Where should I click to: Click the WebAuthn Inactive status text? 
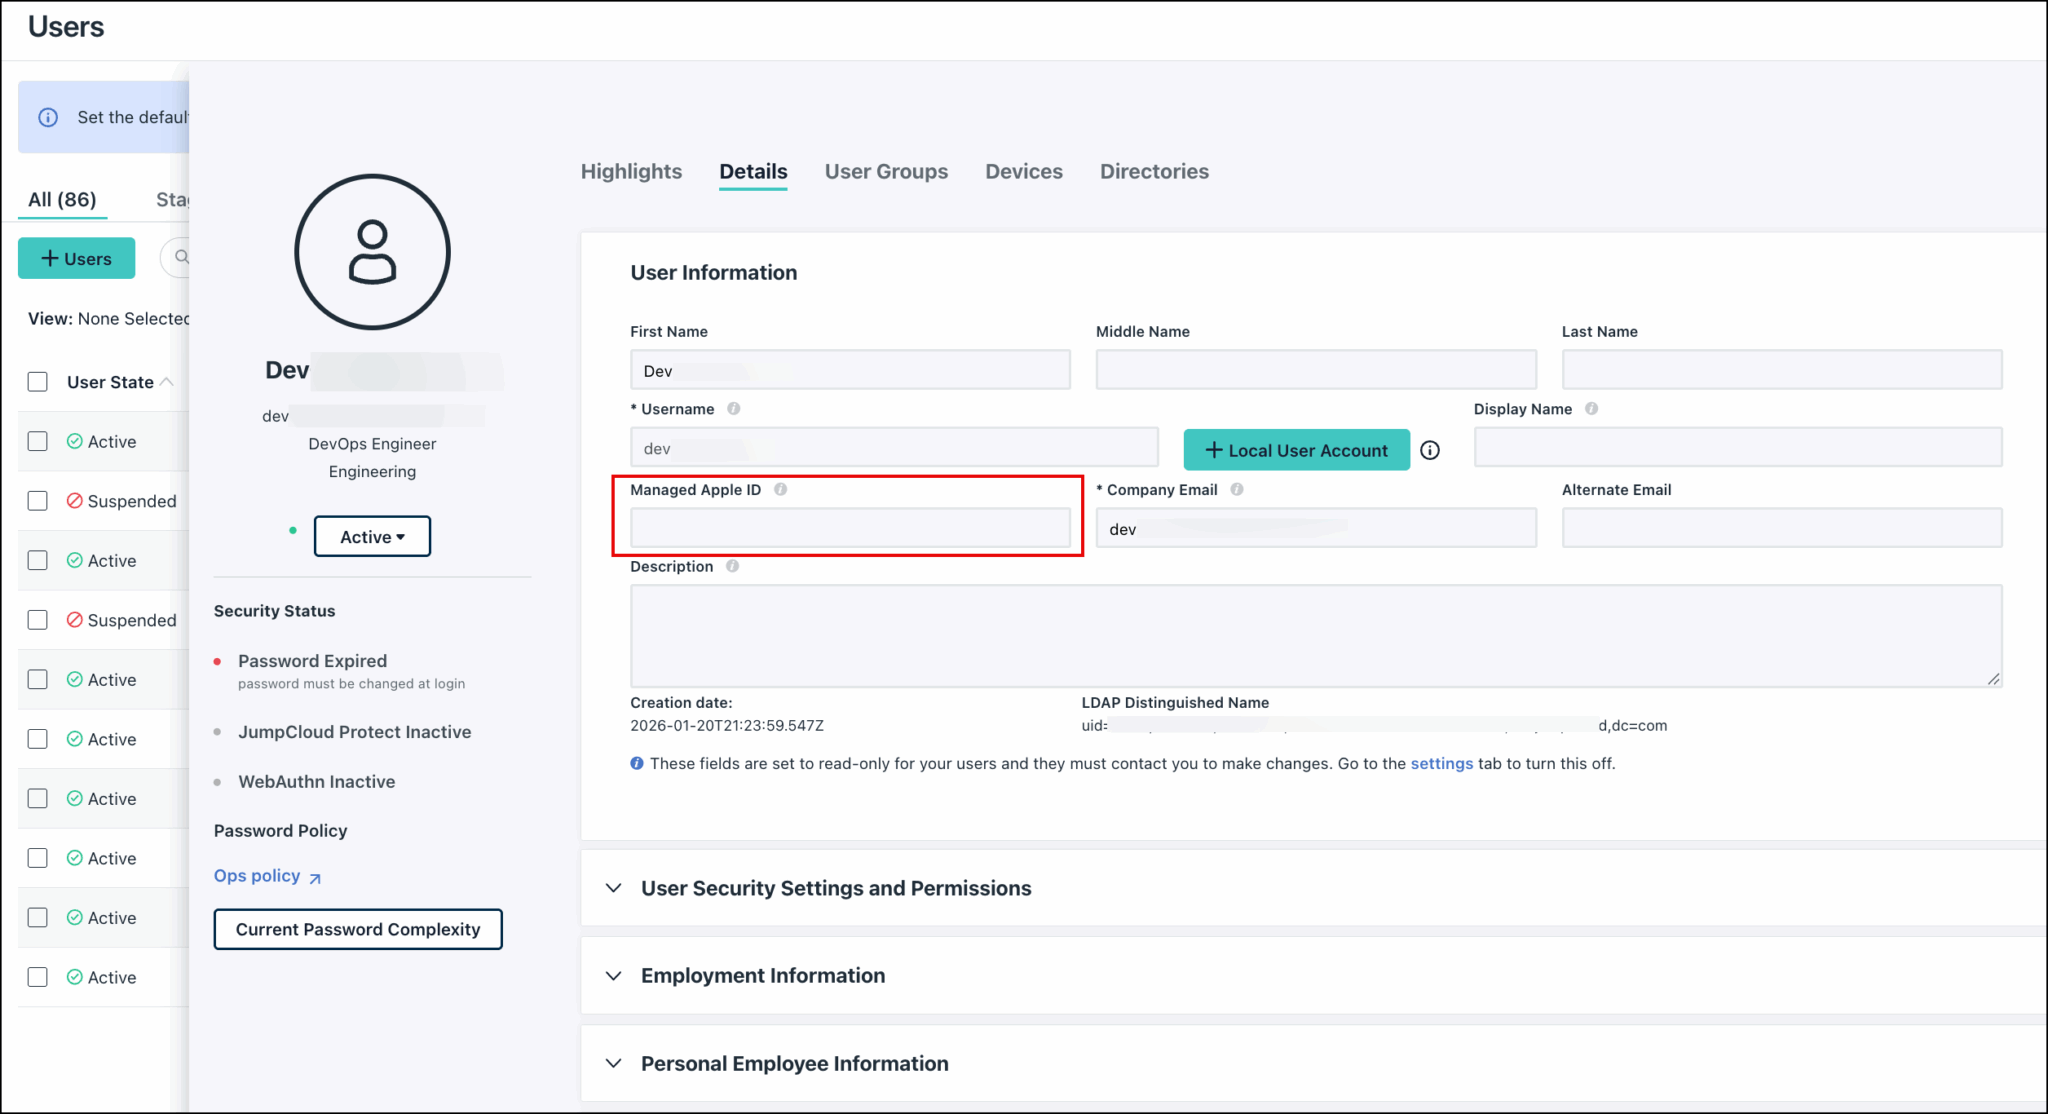point(316,782)
